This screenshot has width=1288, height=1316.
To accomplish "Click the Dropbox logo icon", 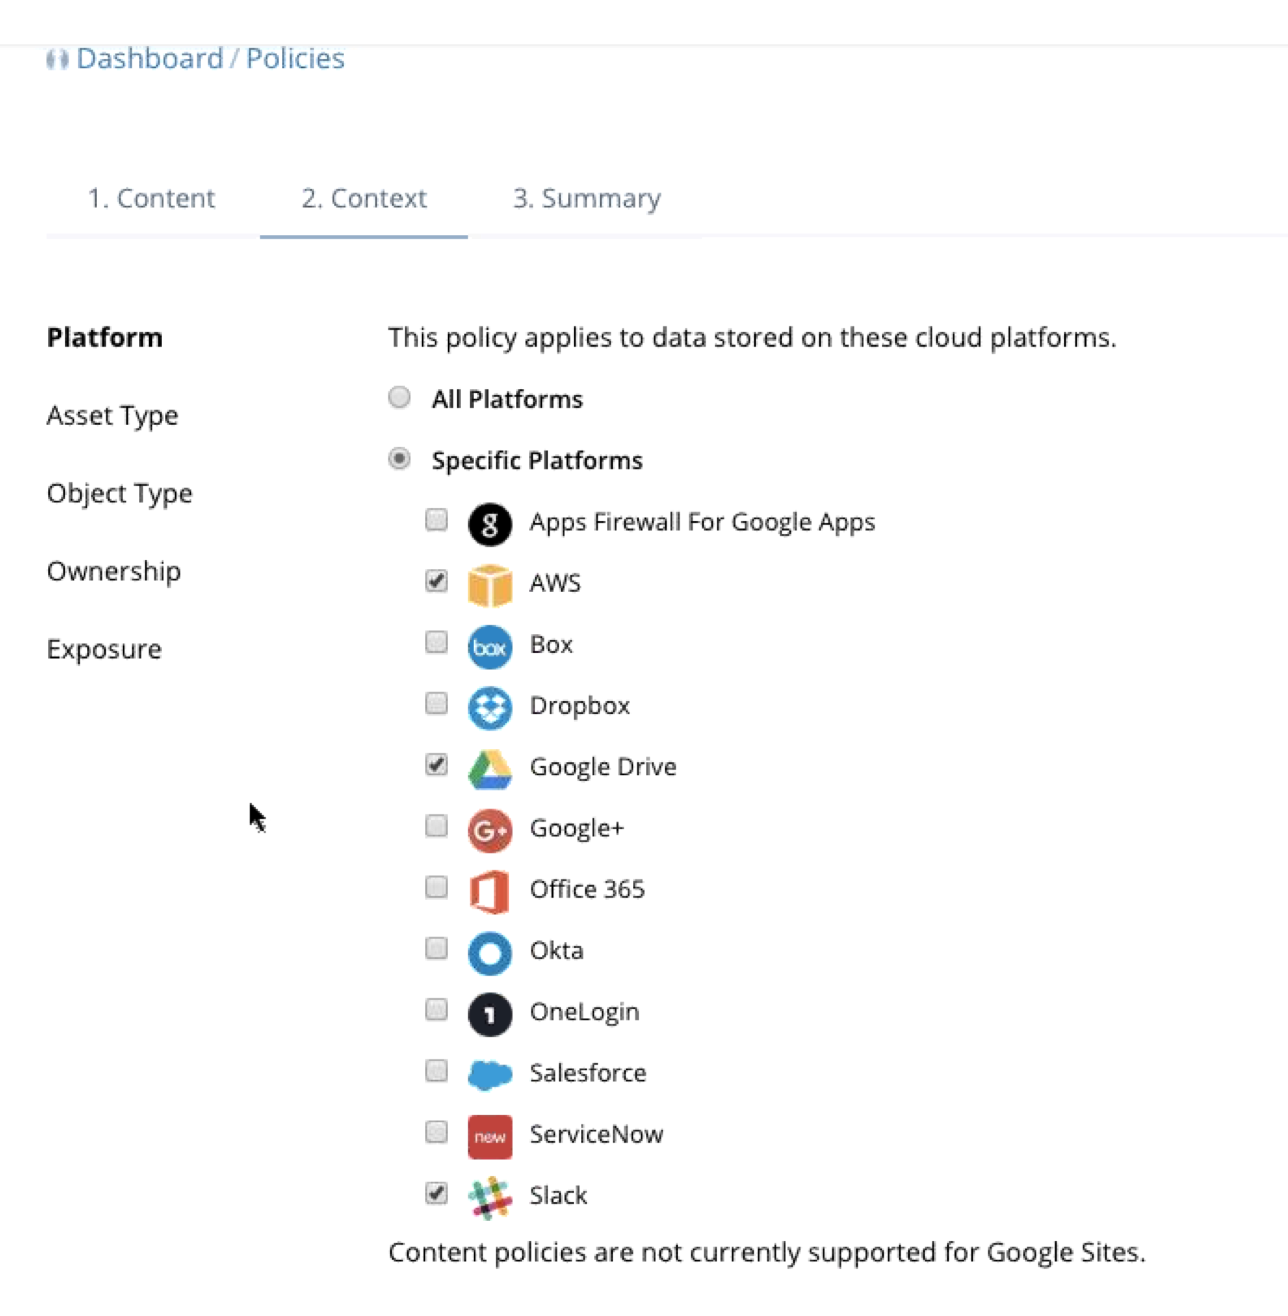I will coord(490,708).
